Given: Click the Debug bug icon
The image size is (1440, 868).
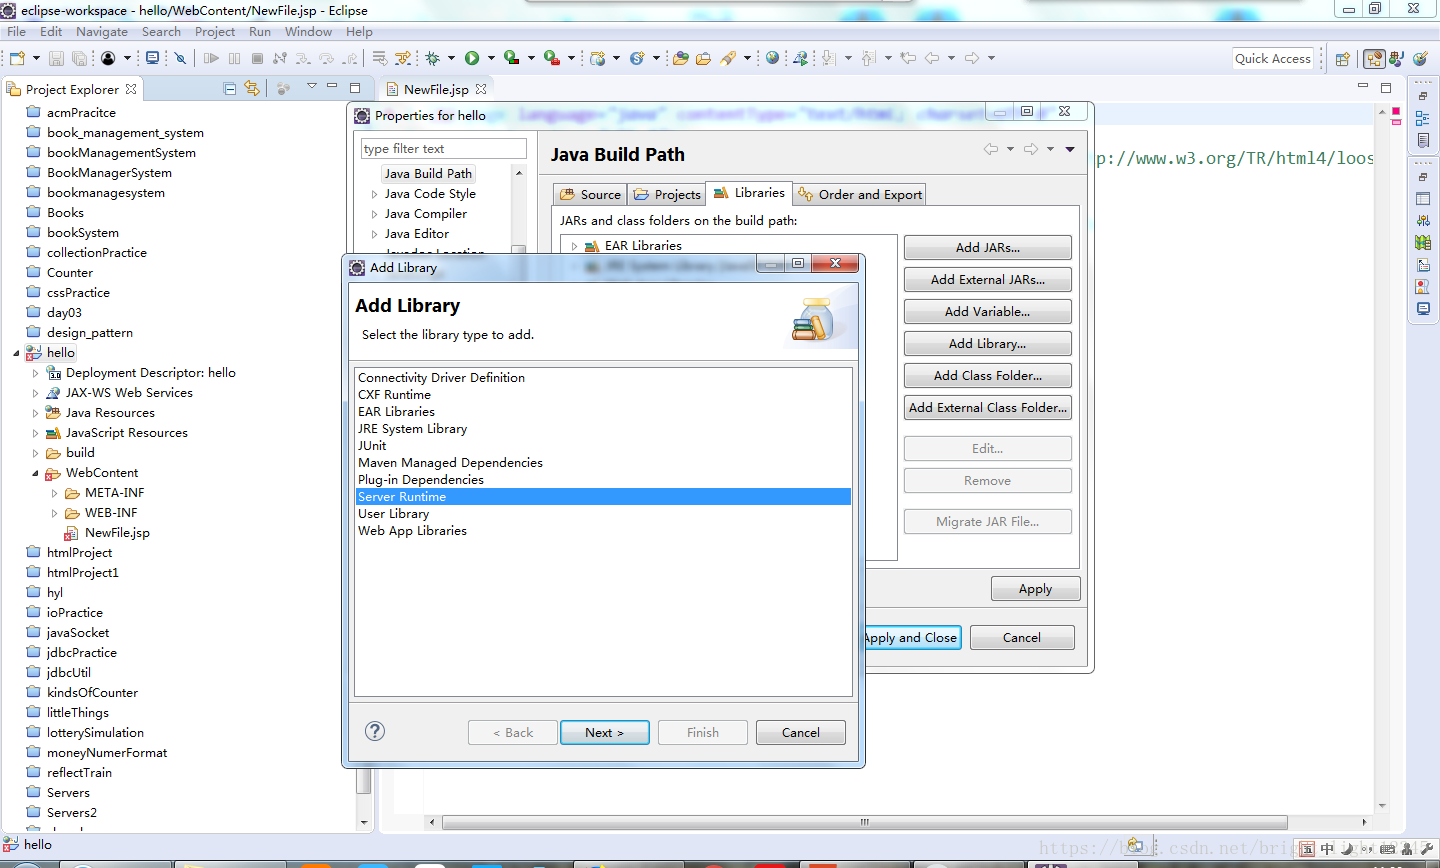Looking at the screenshot, I should pyautogui.click(x=432, y=58).
